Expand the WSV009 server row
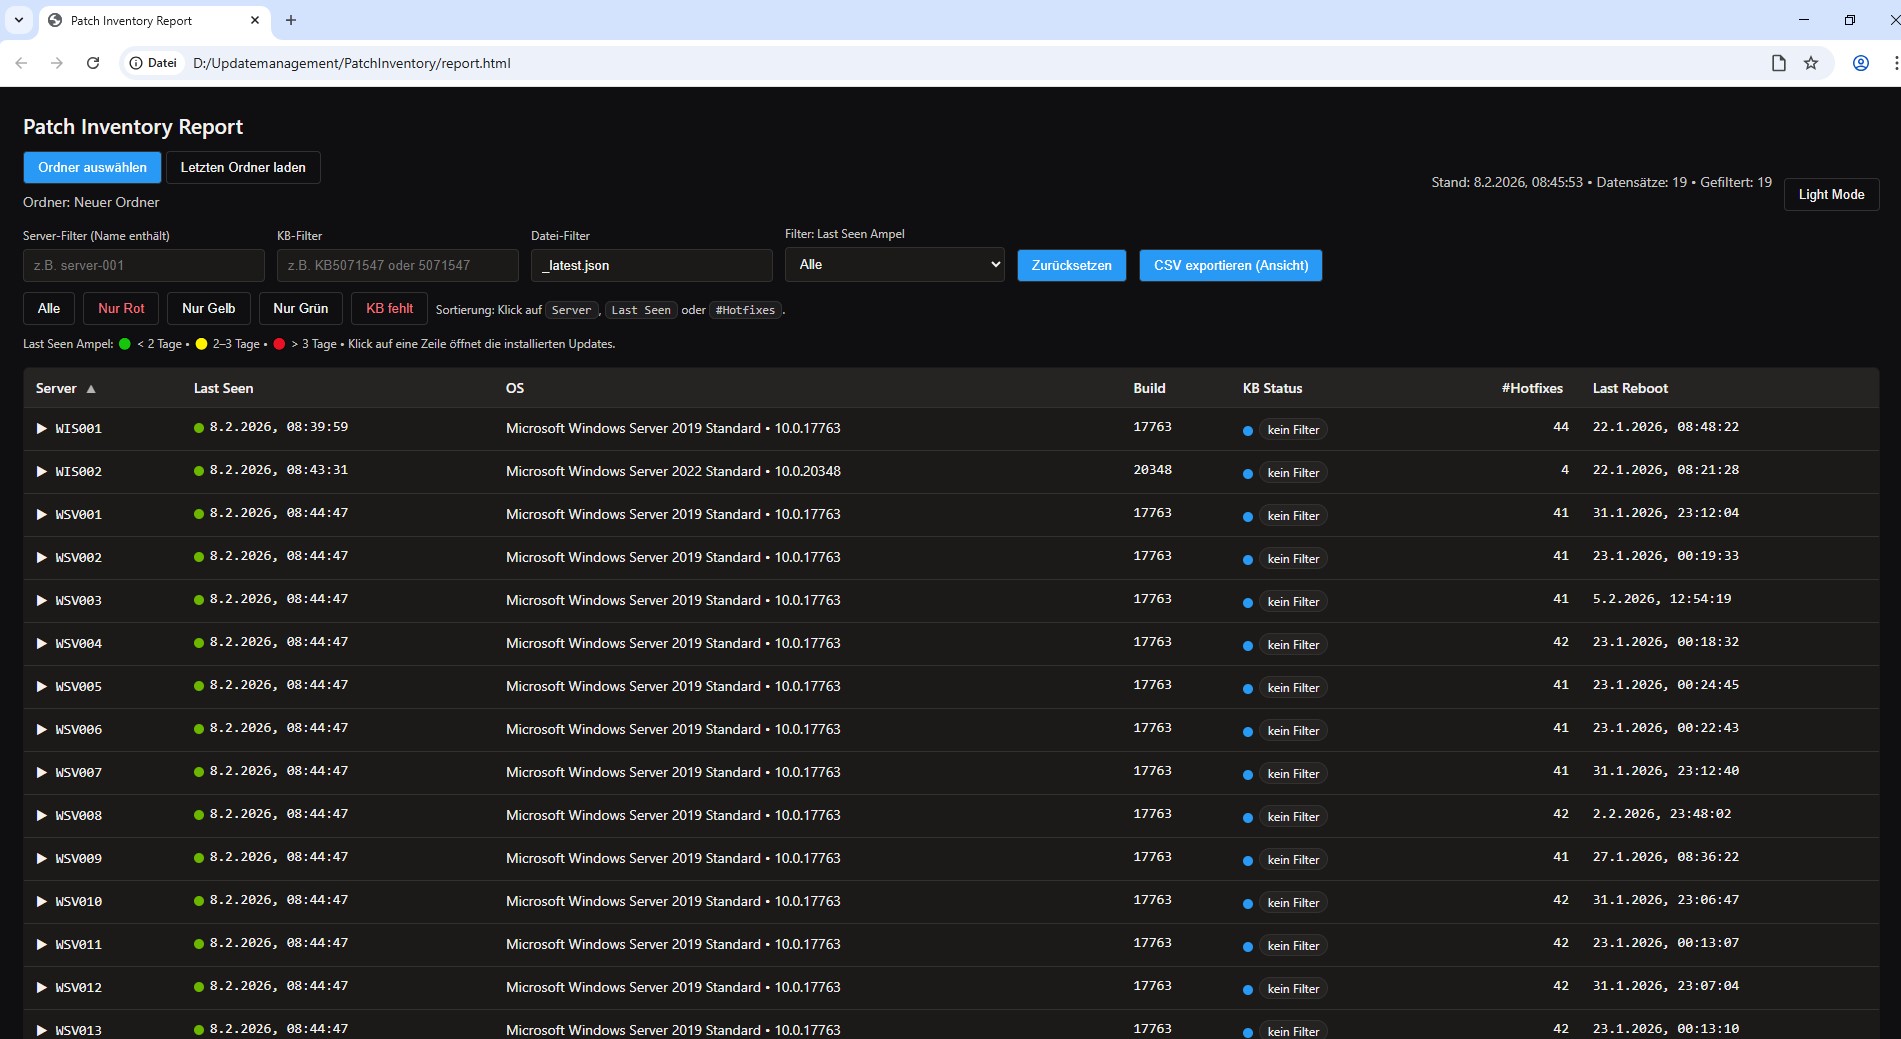1901x1039 pixels. click(42, 858)
